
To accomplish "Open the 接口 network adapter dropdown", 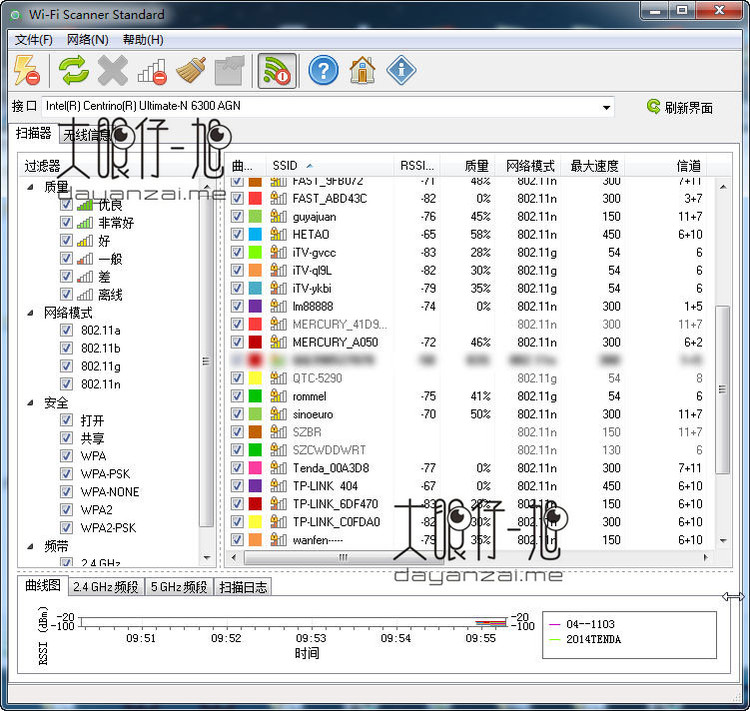I will [606, 107].
